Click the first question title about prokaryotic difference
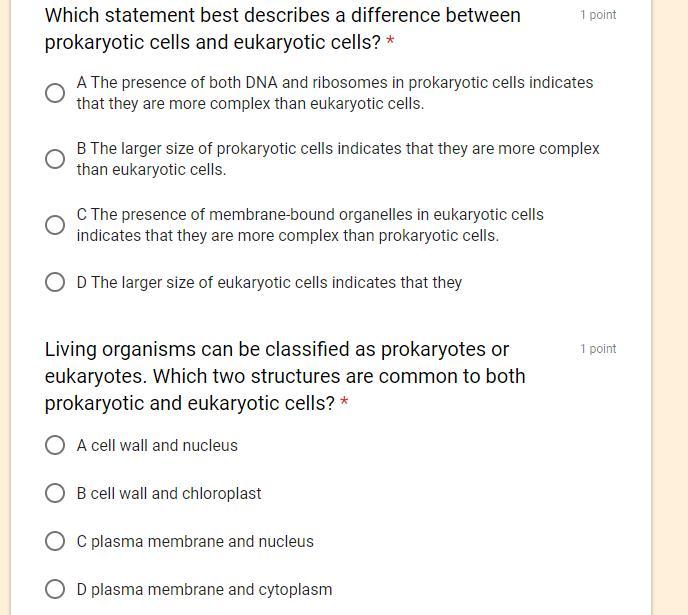Screen dimensions: 688x615 [x=283, y=29]
